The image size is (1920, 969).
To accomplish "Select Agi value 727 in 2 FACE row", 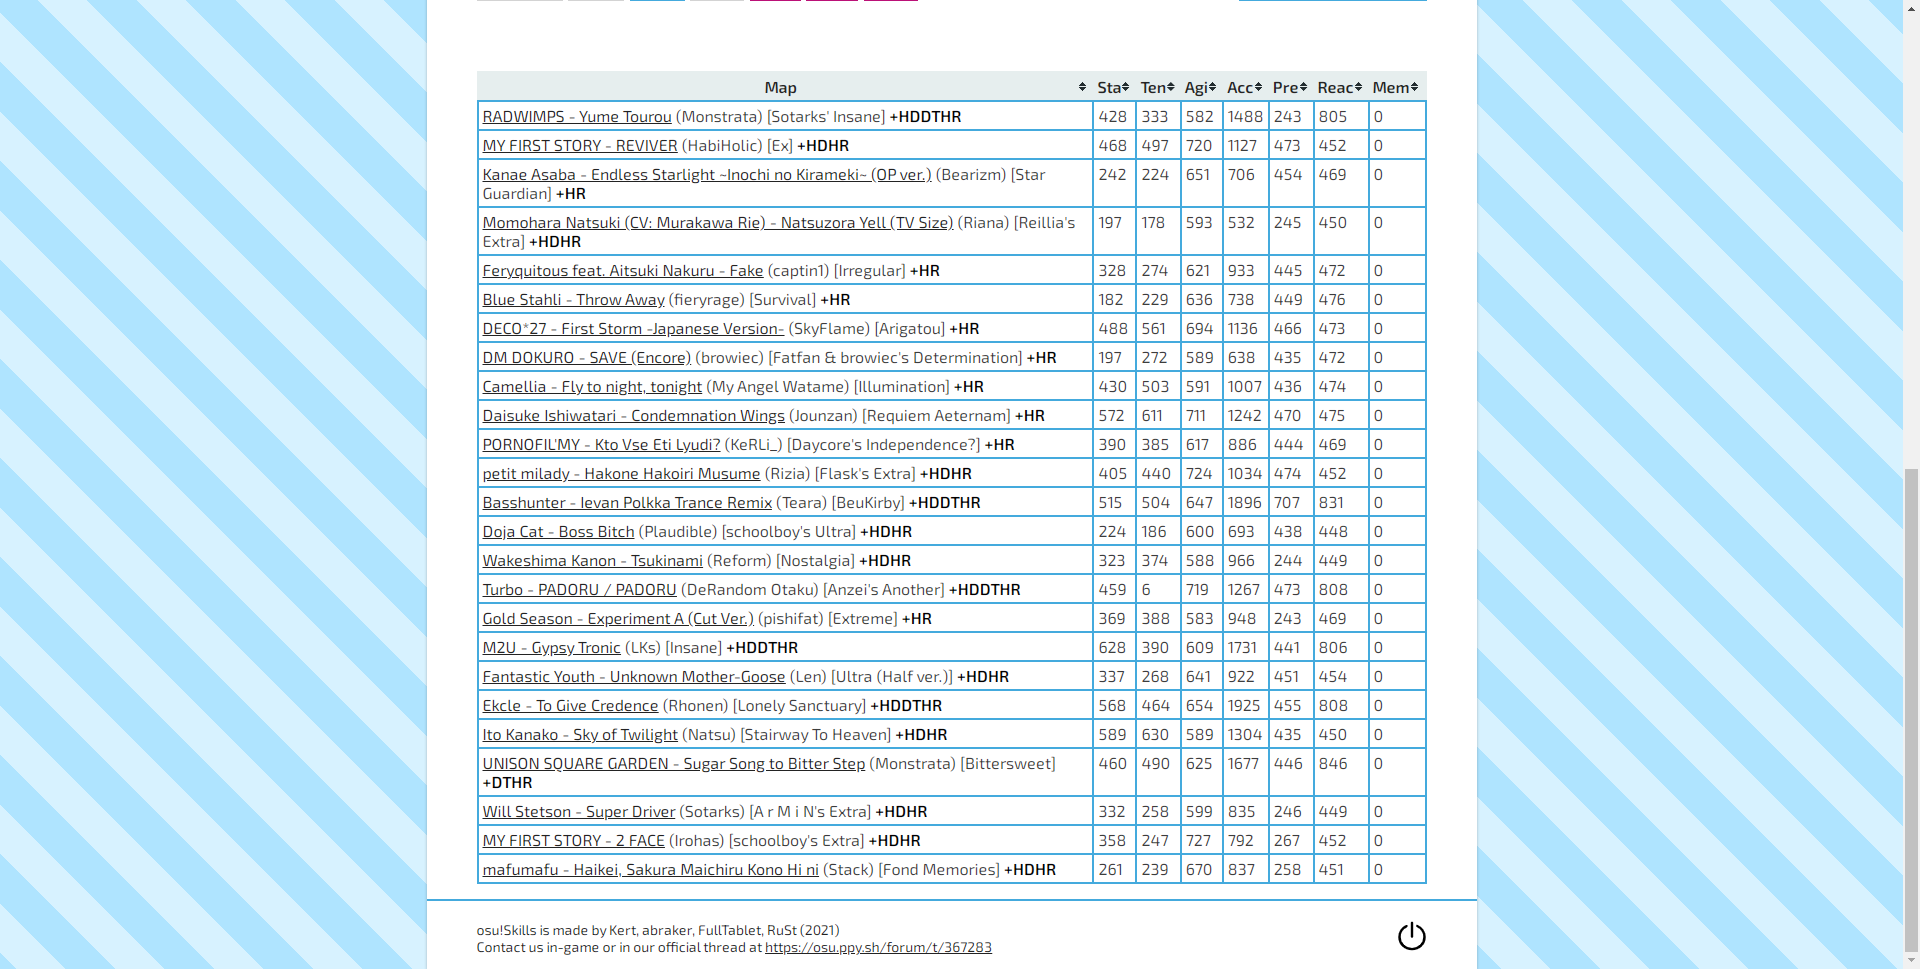I will (x=1198, y=841).
